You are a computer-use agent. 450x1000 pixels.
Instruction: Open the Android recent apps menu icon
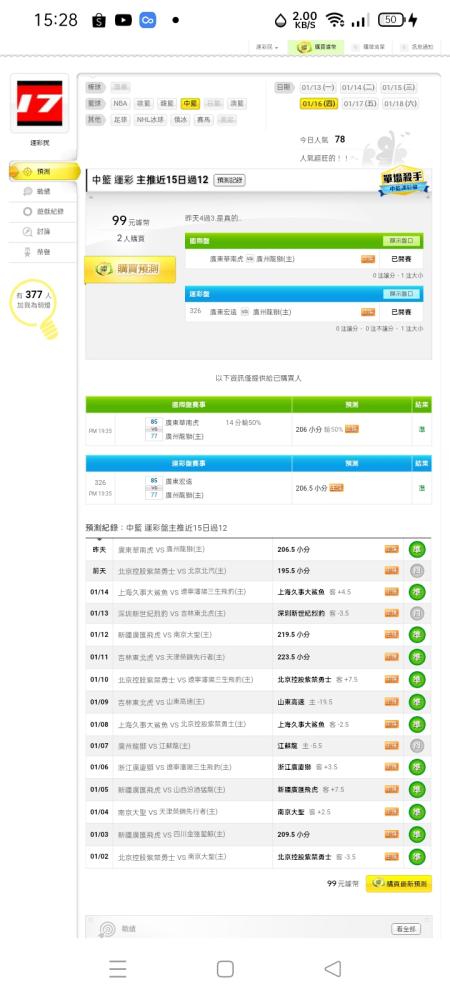[117, 969]
